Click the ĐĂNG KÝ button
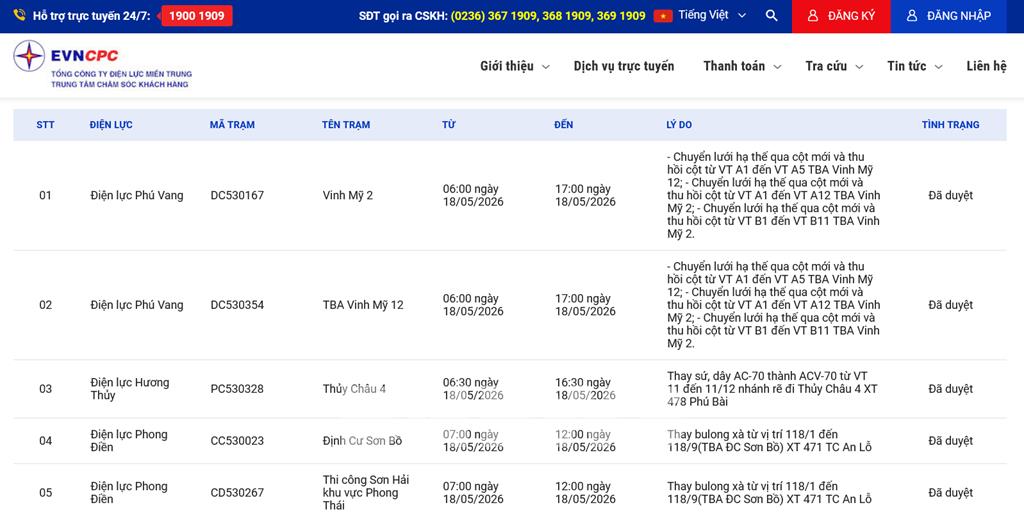Screen dimensions: 1024x521 pos(840,16)
